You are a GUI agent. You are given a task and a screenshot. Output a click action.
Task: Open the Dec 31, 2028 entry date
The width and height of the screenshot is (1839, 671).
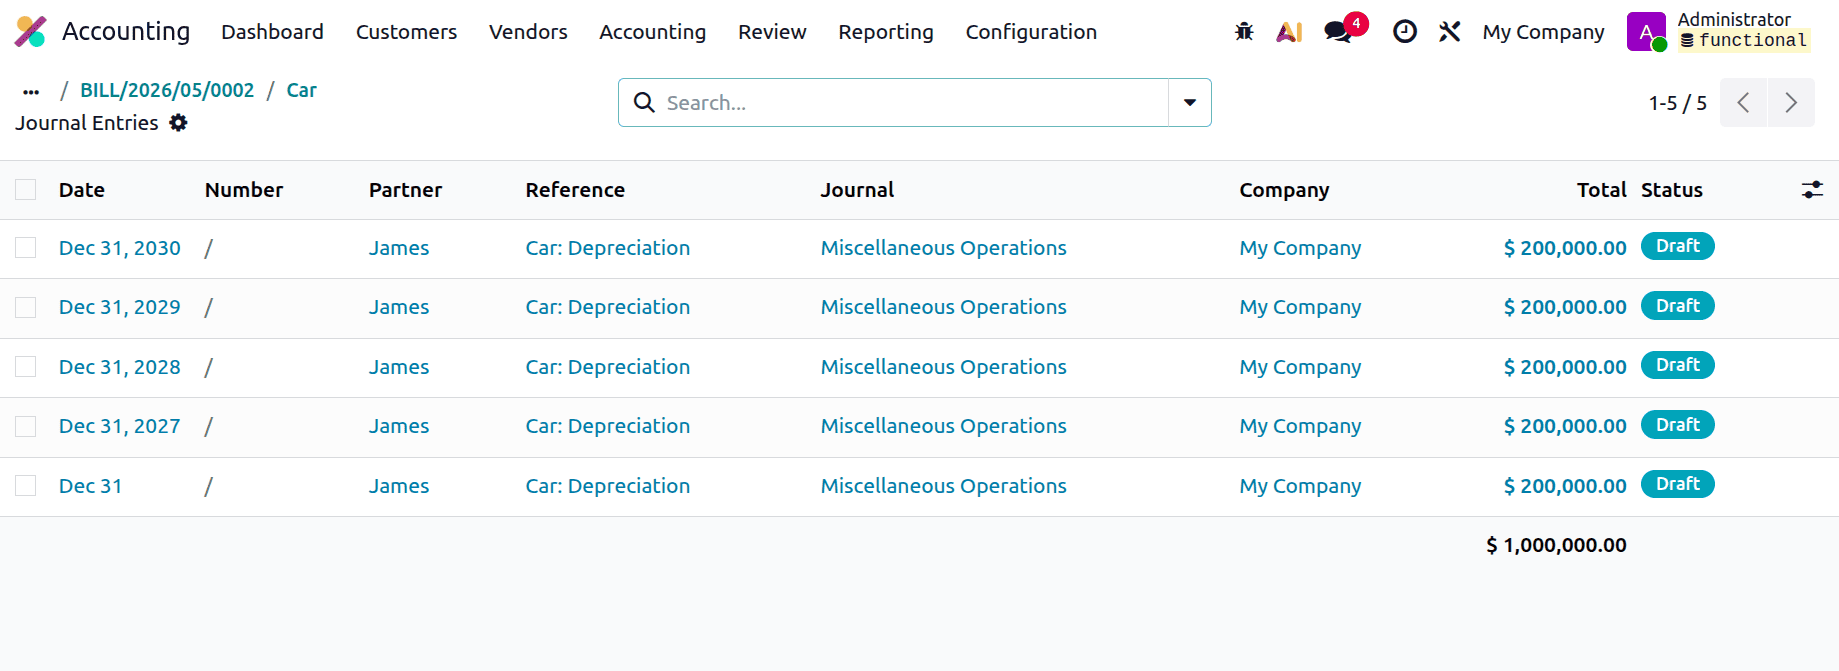(x=120, y=367)
